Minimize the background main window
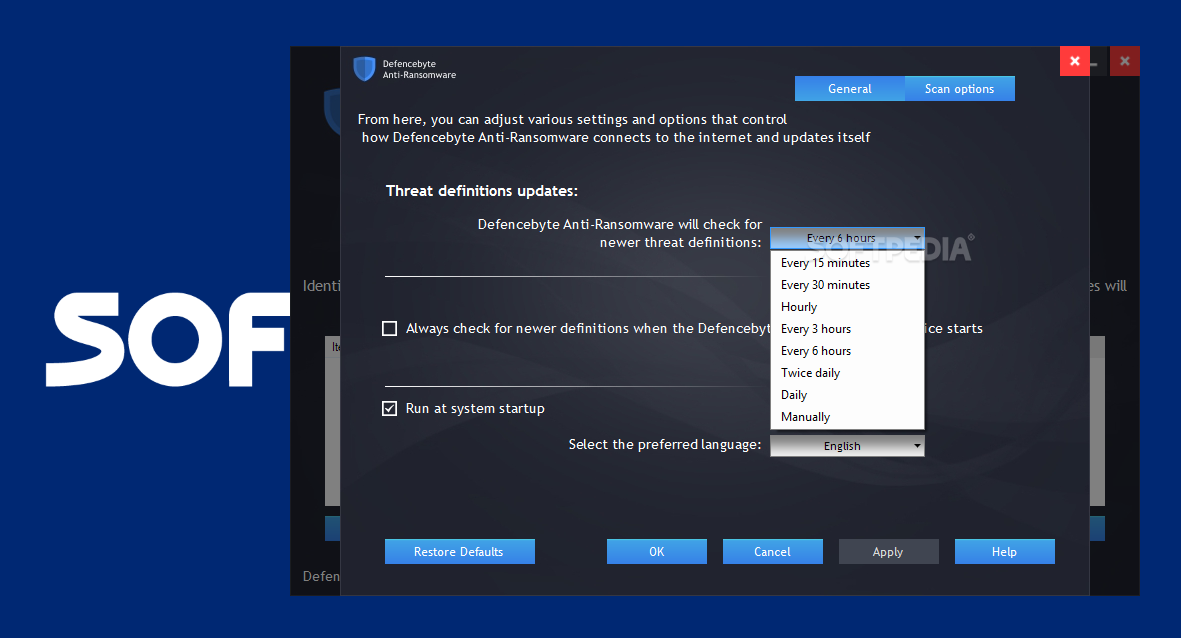The height and width of the screenshot is (638, 1181). [1099, 61]
